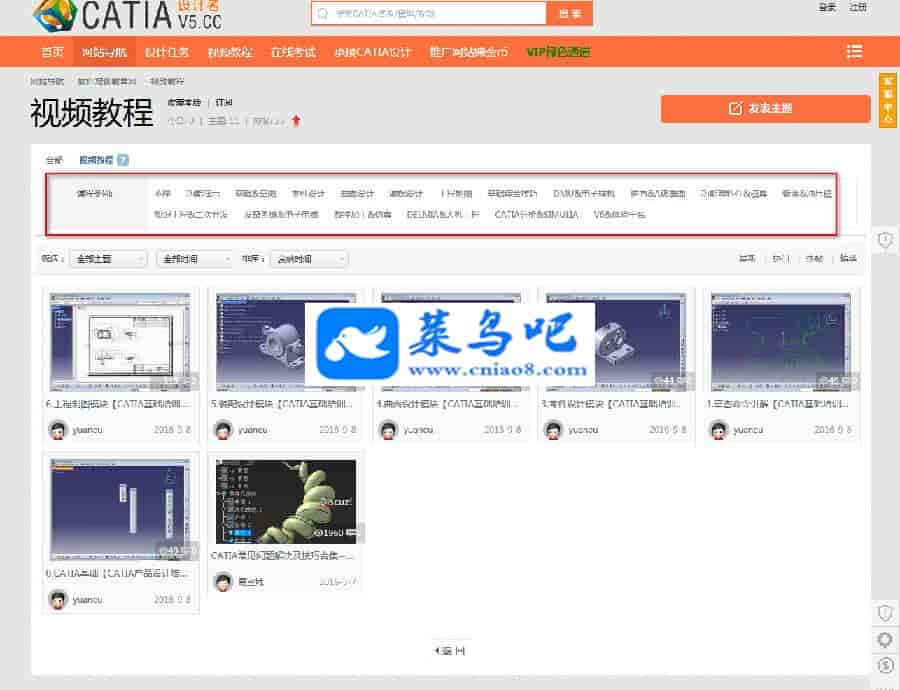Go to 首页 in the orange navigation bar
900x690 pixels.
coord(52,52)
